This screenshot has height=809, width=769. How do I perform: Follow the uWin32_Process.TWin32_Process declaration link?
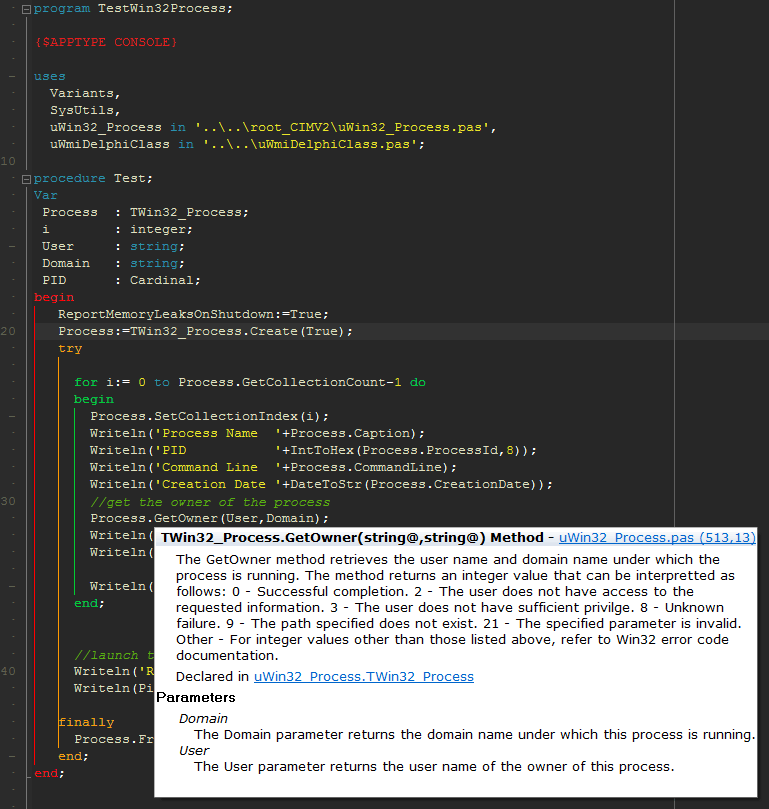pyautogui.click(x=363, y=677)
